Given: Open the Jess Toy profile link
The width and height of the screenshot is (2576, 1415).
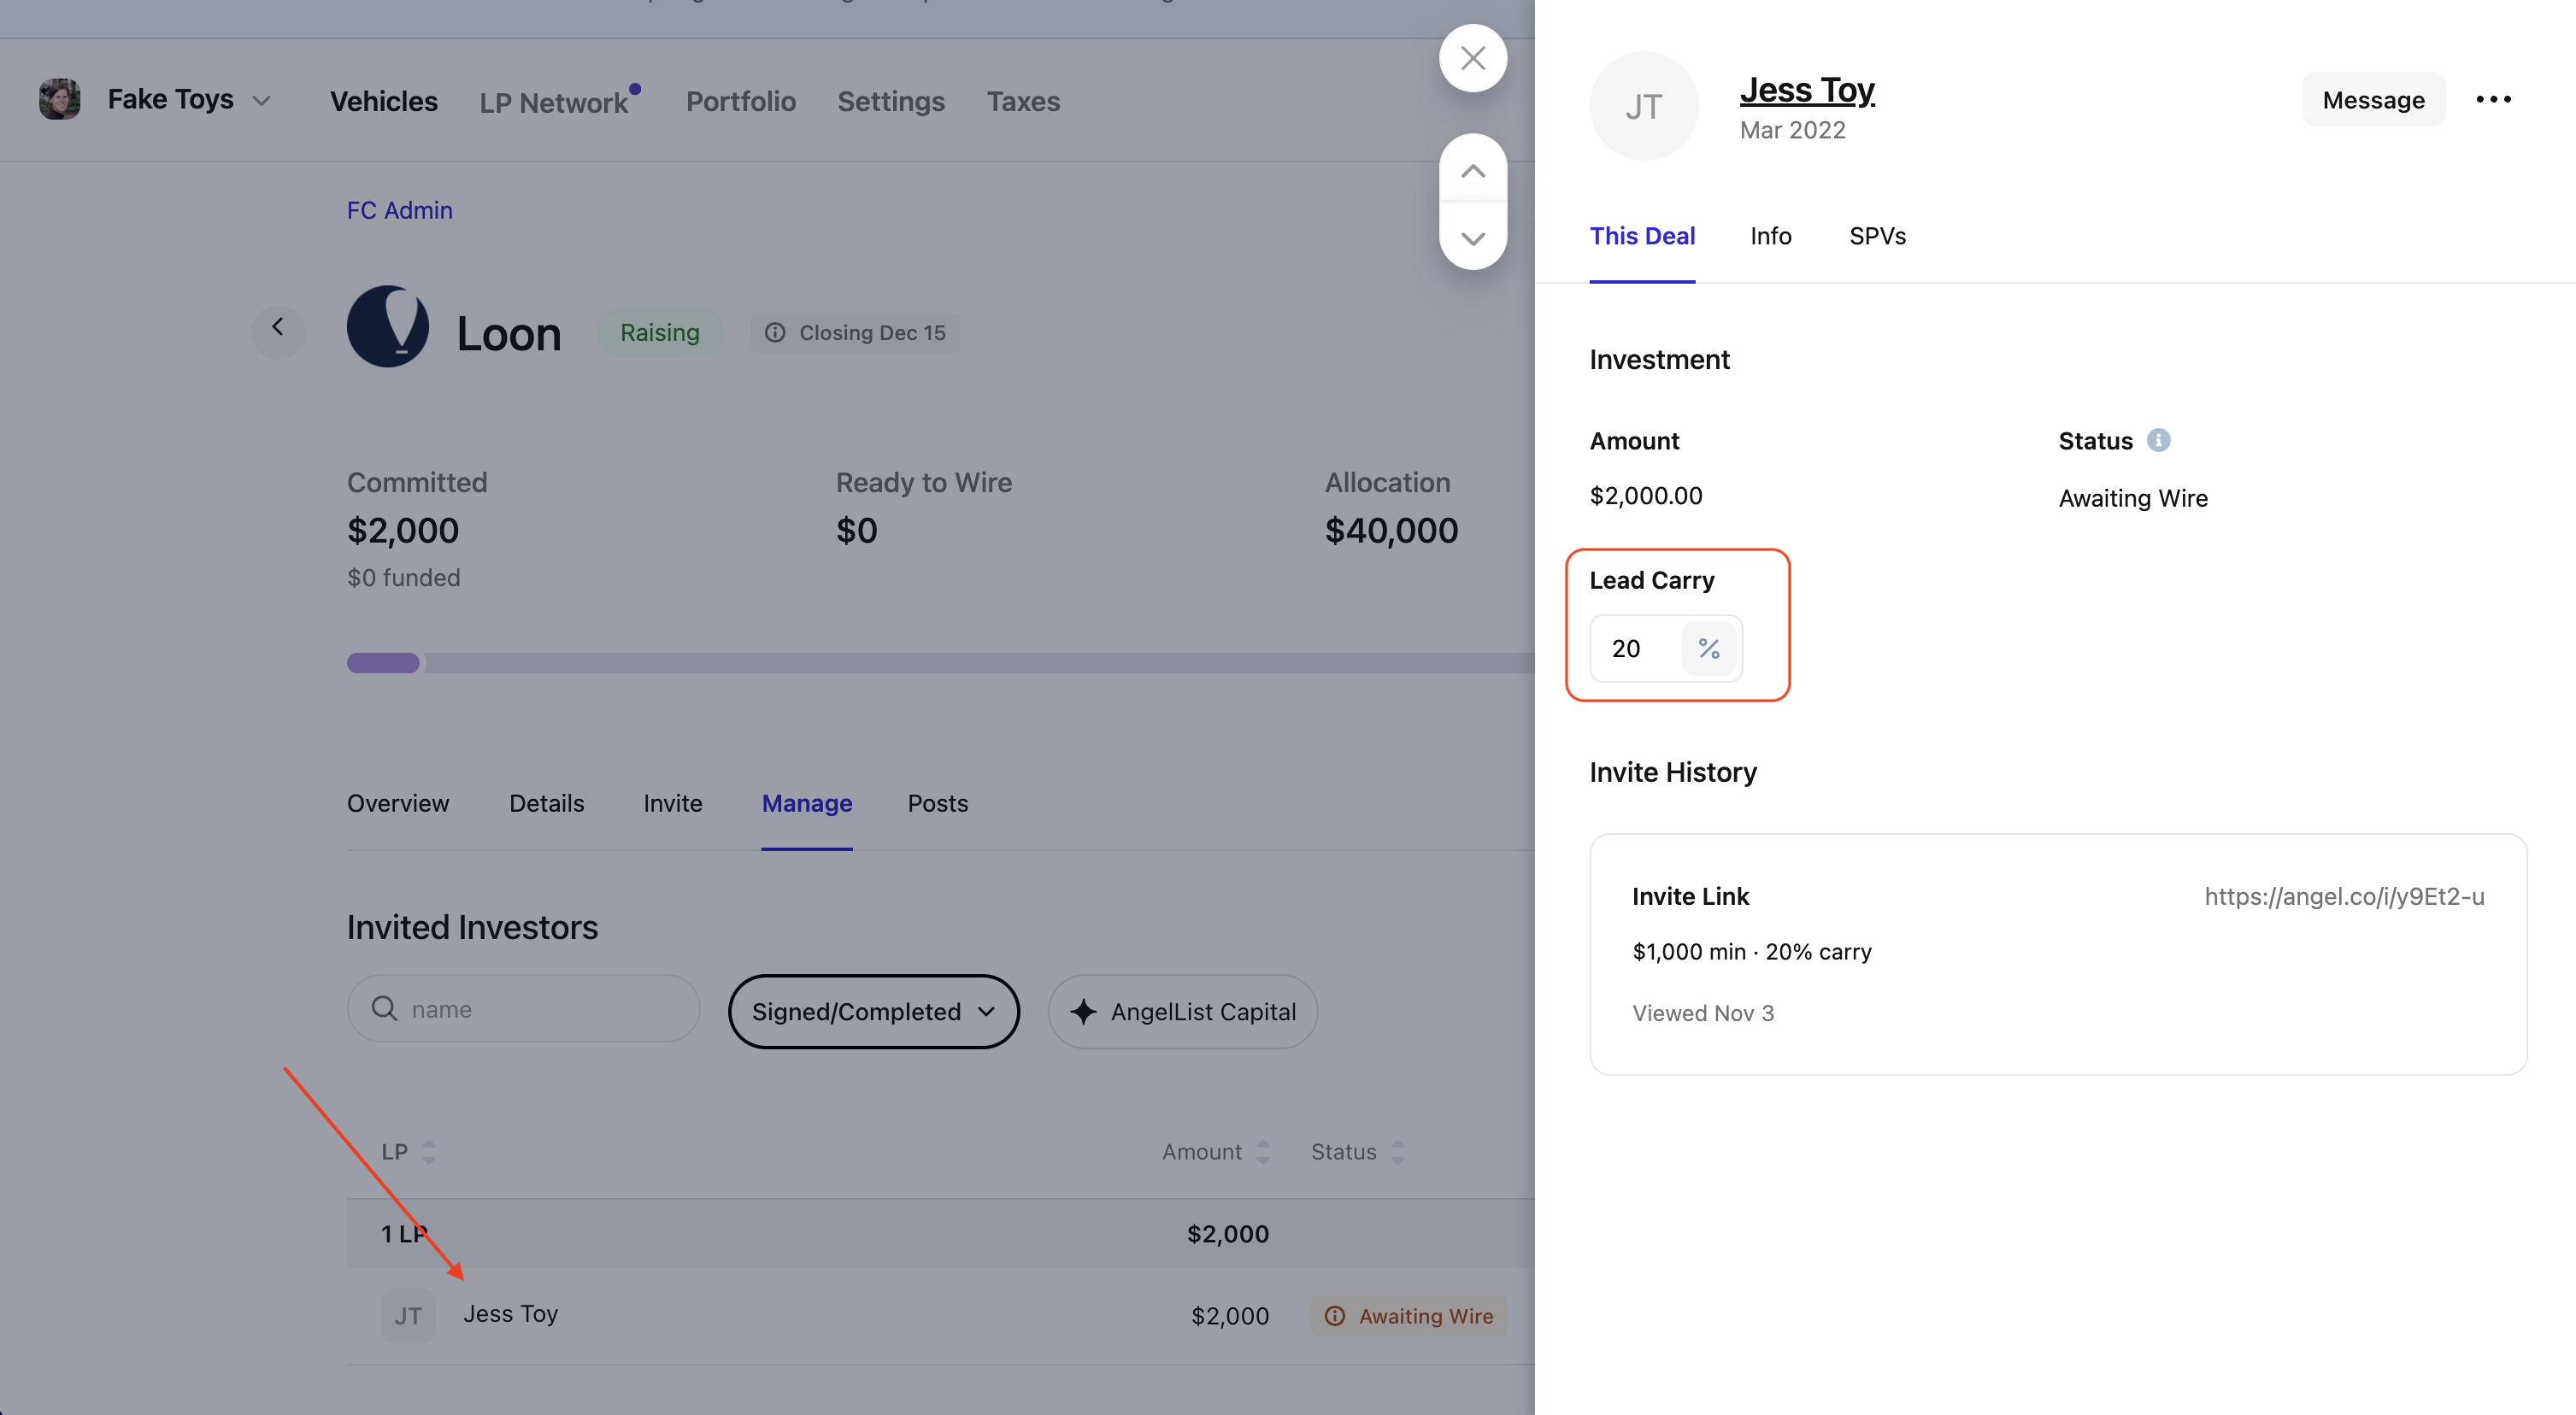Looking at the screenshot, I should (1806, 90).
